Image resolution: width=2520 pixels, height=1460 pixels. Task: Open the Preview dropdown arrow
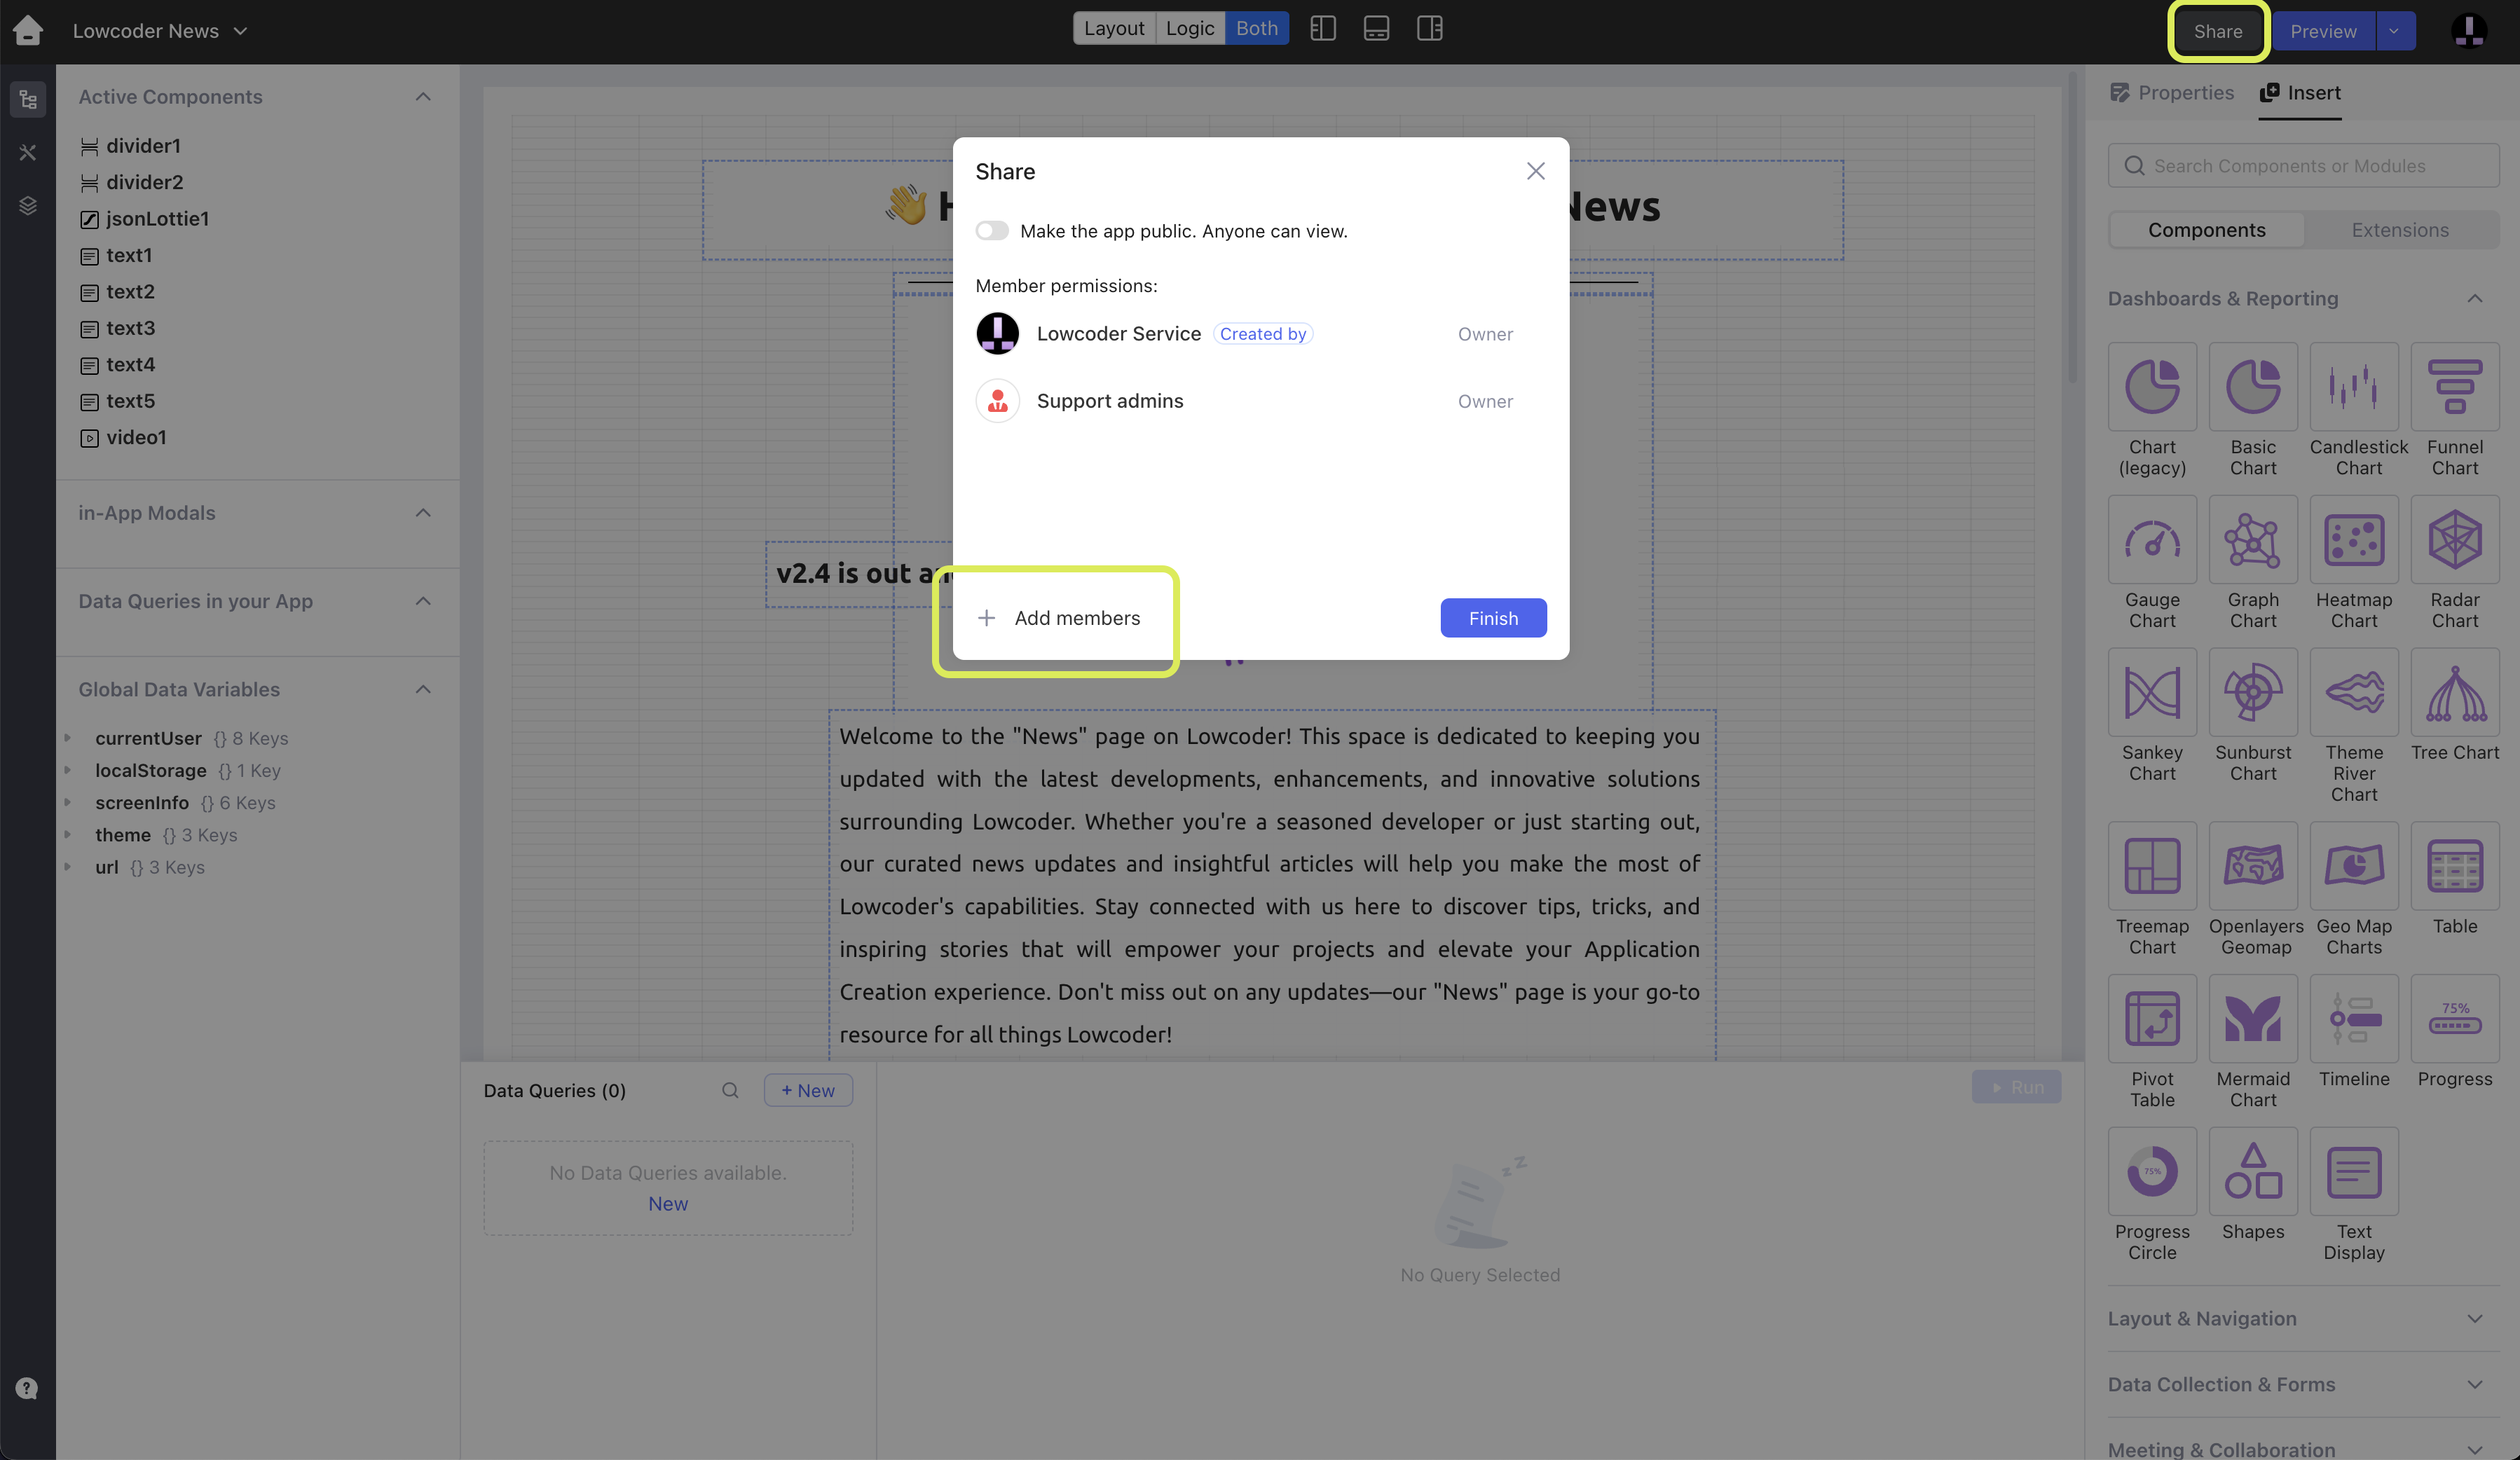pyautogui.click(x=2394, y=31)
